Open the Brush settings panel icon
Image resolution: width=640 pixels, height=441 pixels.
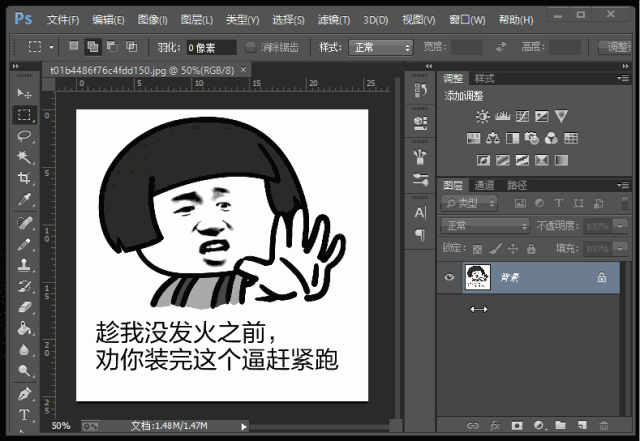(420, 179)
